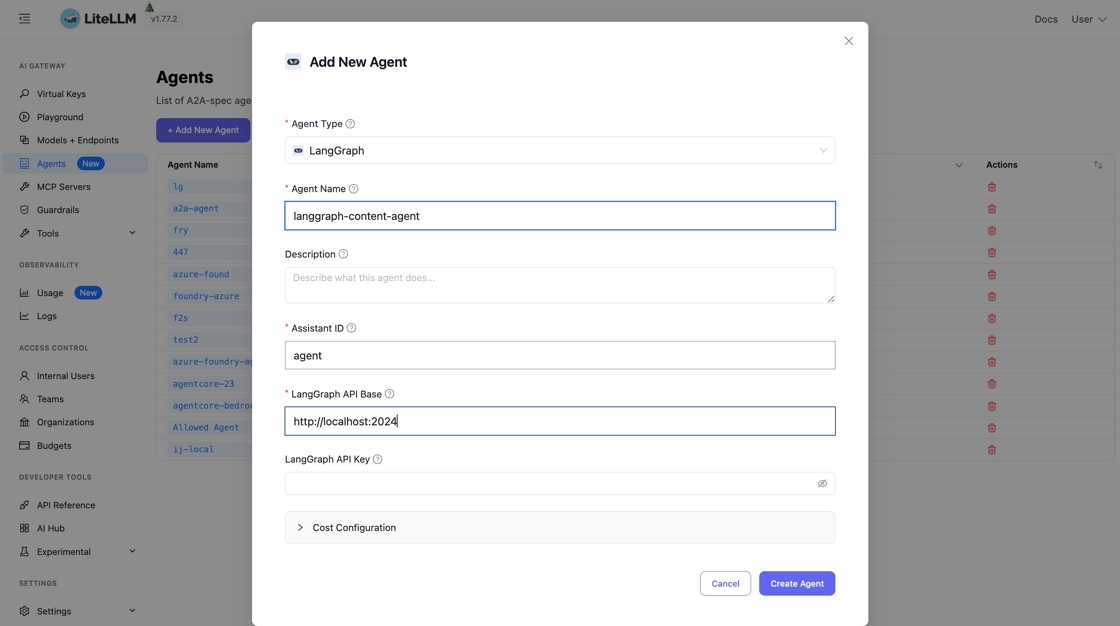Expand the Tools sidebar submenu
Viewport: 1120px width, 626px height.
pos(132,233)
